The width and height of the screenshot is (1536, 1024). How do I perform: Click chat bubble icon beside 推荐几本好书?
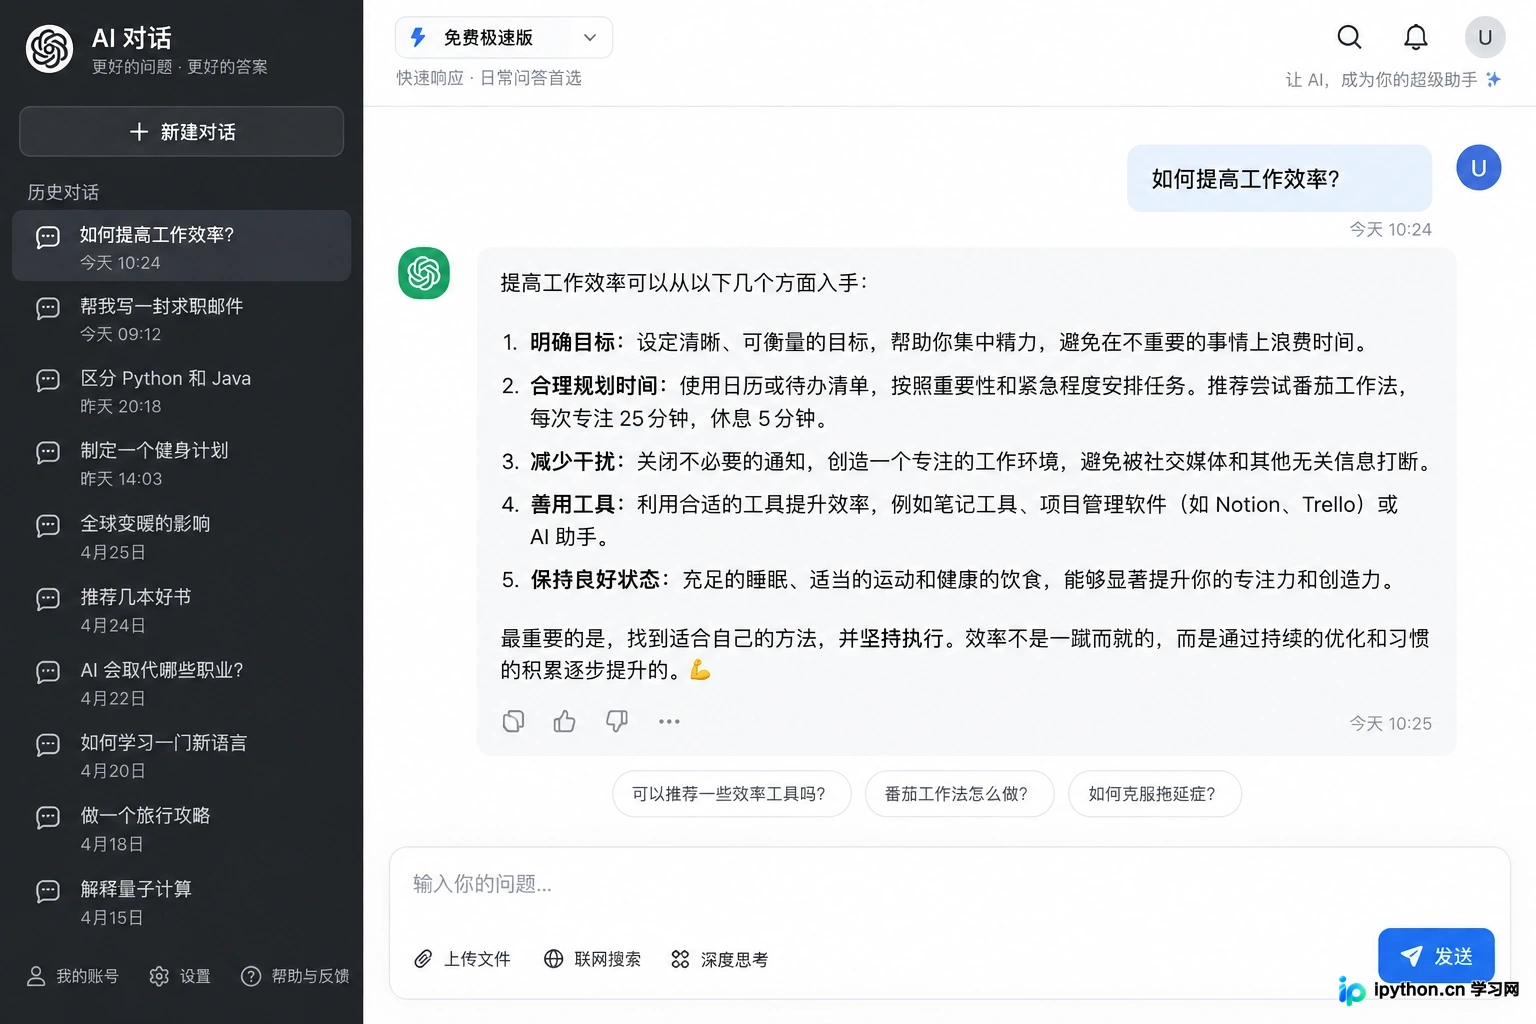48,599
